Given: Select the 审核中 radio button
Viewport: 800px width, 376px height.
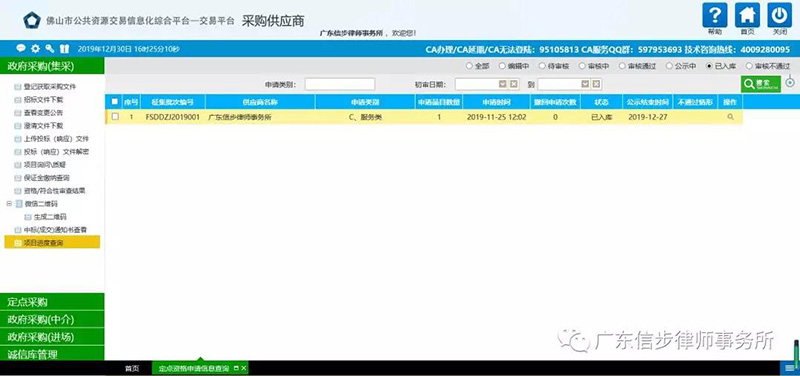Looking at the screenshot, I should point(582,66).
